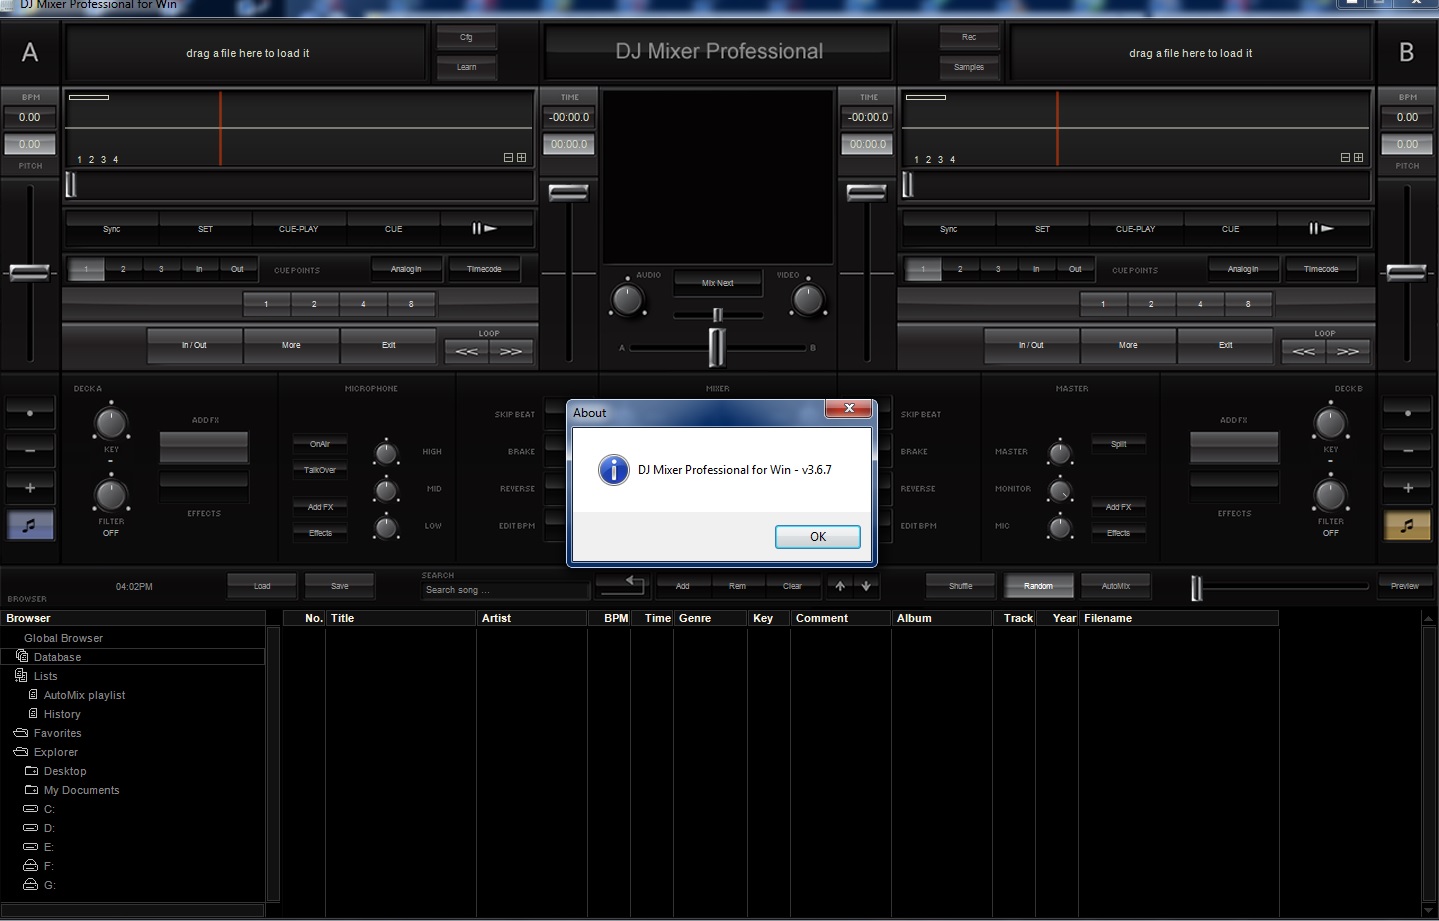Select History list item

coord(62,714)
